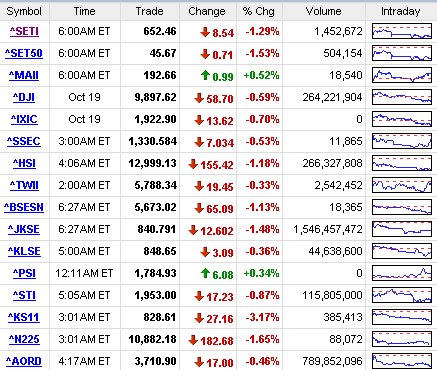Click the ^MAII symbol link

pos(24,75)
